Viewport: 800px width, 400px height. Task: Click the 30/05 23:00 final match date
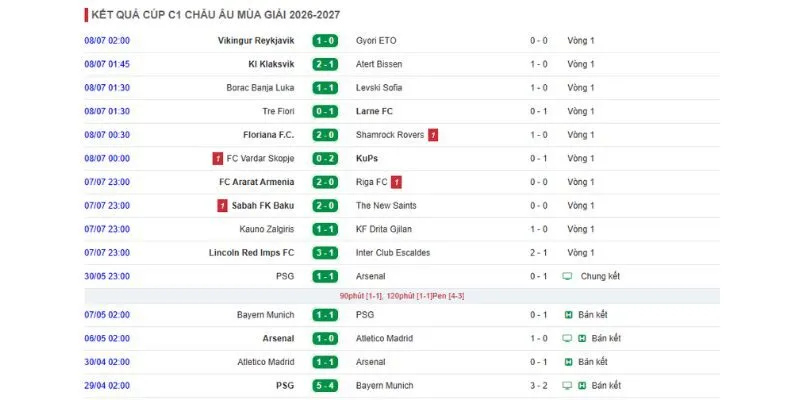tap(107, 276)
